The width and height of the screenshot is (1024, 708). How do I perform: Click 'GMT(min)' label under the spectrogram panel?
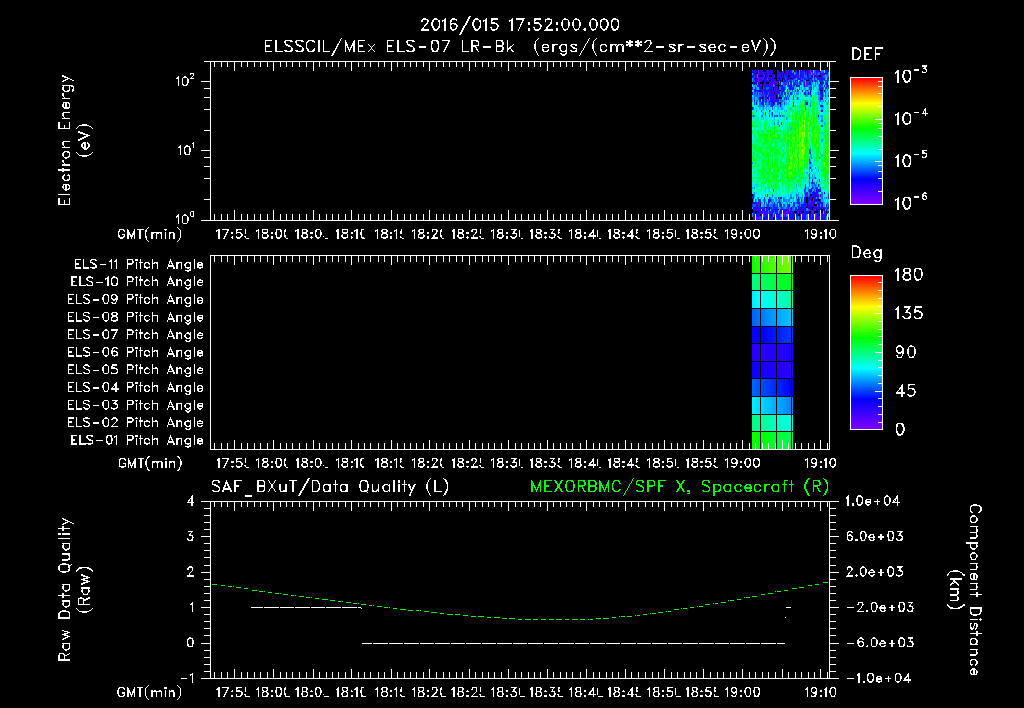tap(150, 234)
